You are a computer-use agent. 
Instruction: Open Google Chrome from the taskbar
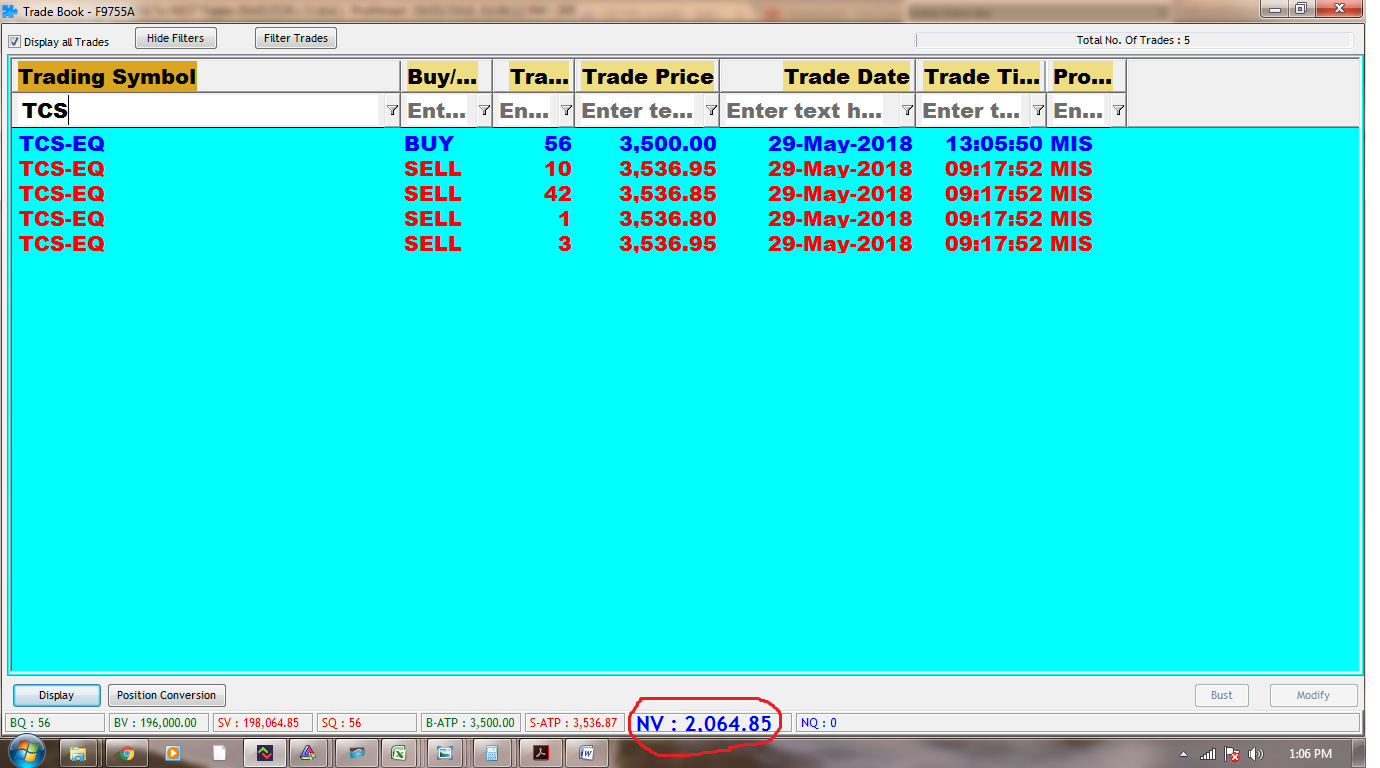126,753
